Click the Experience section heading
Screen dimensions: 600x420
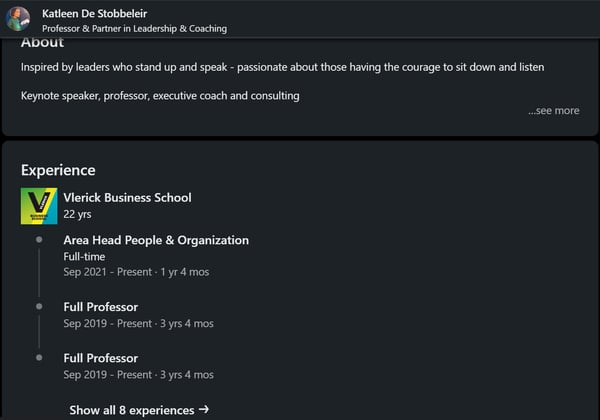point(58,171)
